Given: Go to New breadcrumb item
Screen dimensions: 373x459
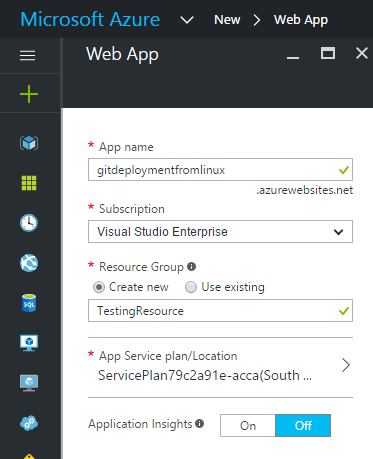Looking at the screenshot, I should click(x=227, y=20).
